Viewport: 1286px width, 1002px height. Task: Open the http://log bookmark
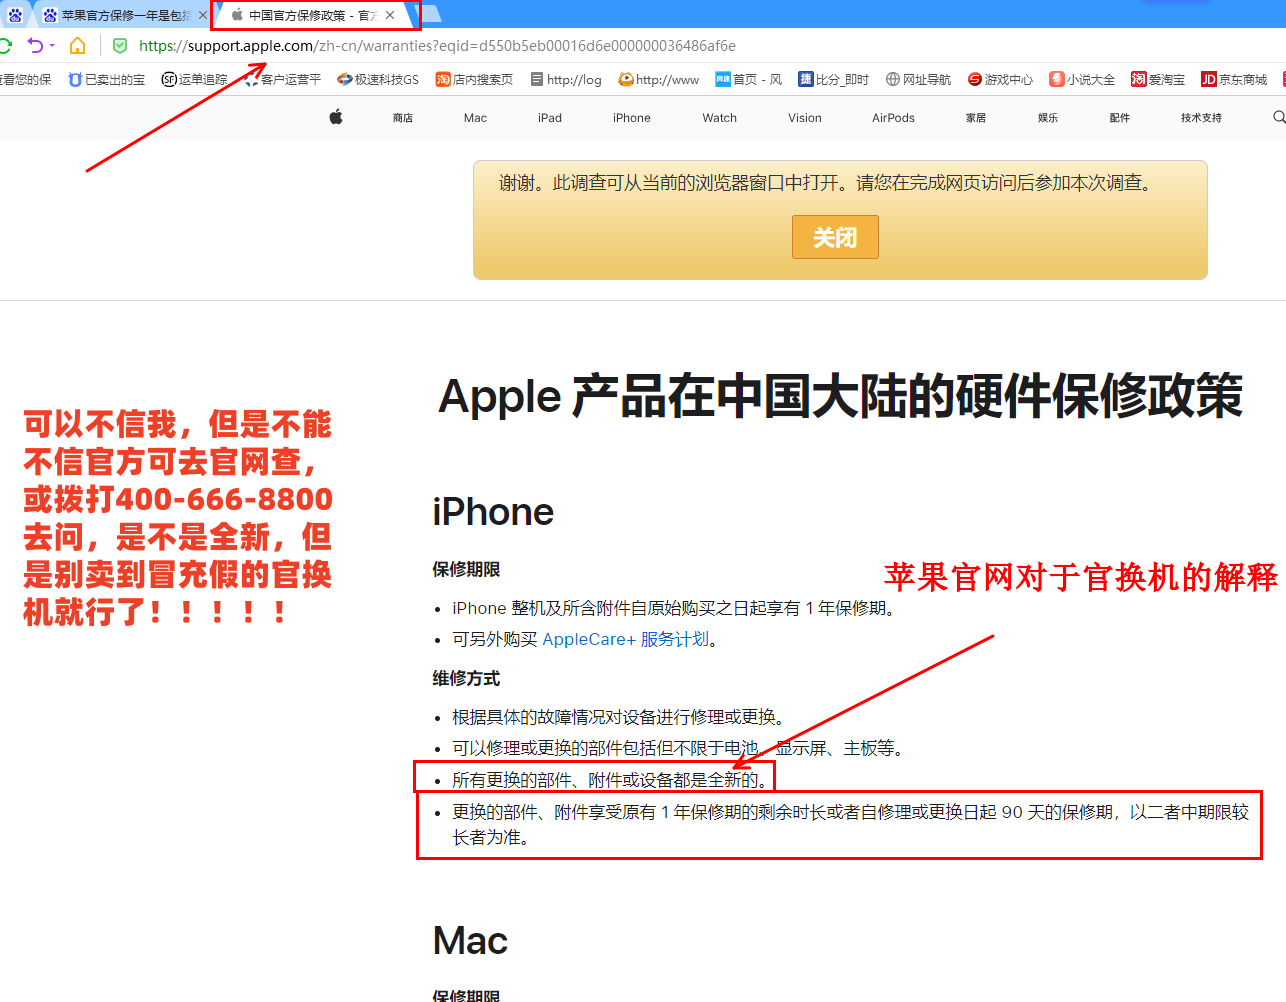(x=566, y=79)
